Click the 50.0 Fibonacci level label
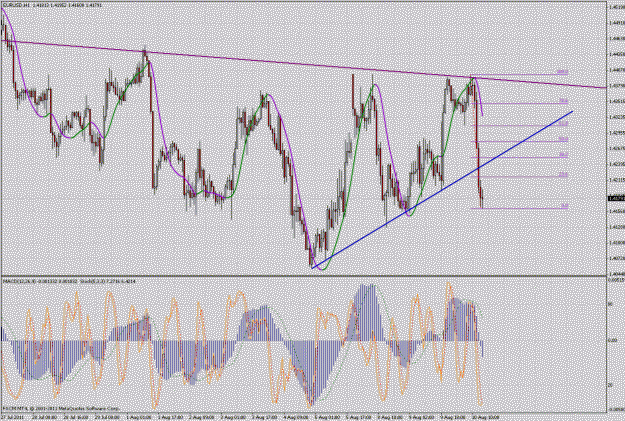Viewport: 625px width, 421px height. click(x=563, y=139)
